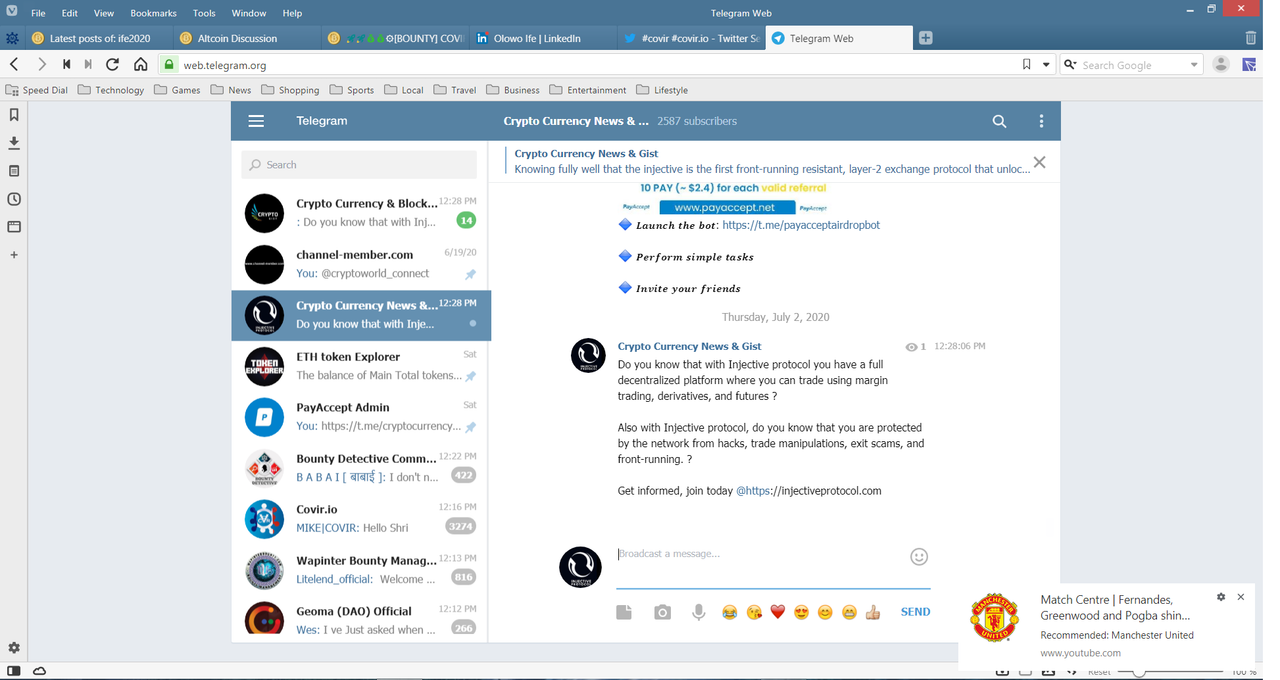1280x680 pixels.
Task: Toggle the side panel visibility
Action: (14, 671)
